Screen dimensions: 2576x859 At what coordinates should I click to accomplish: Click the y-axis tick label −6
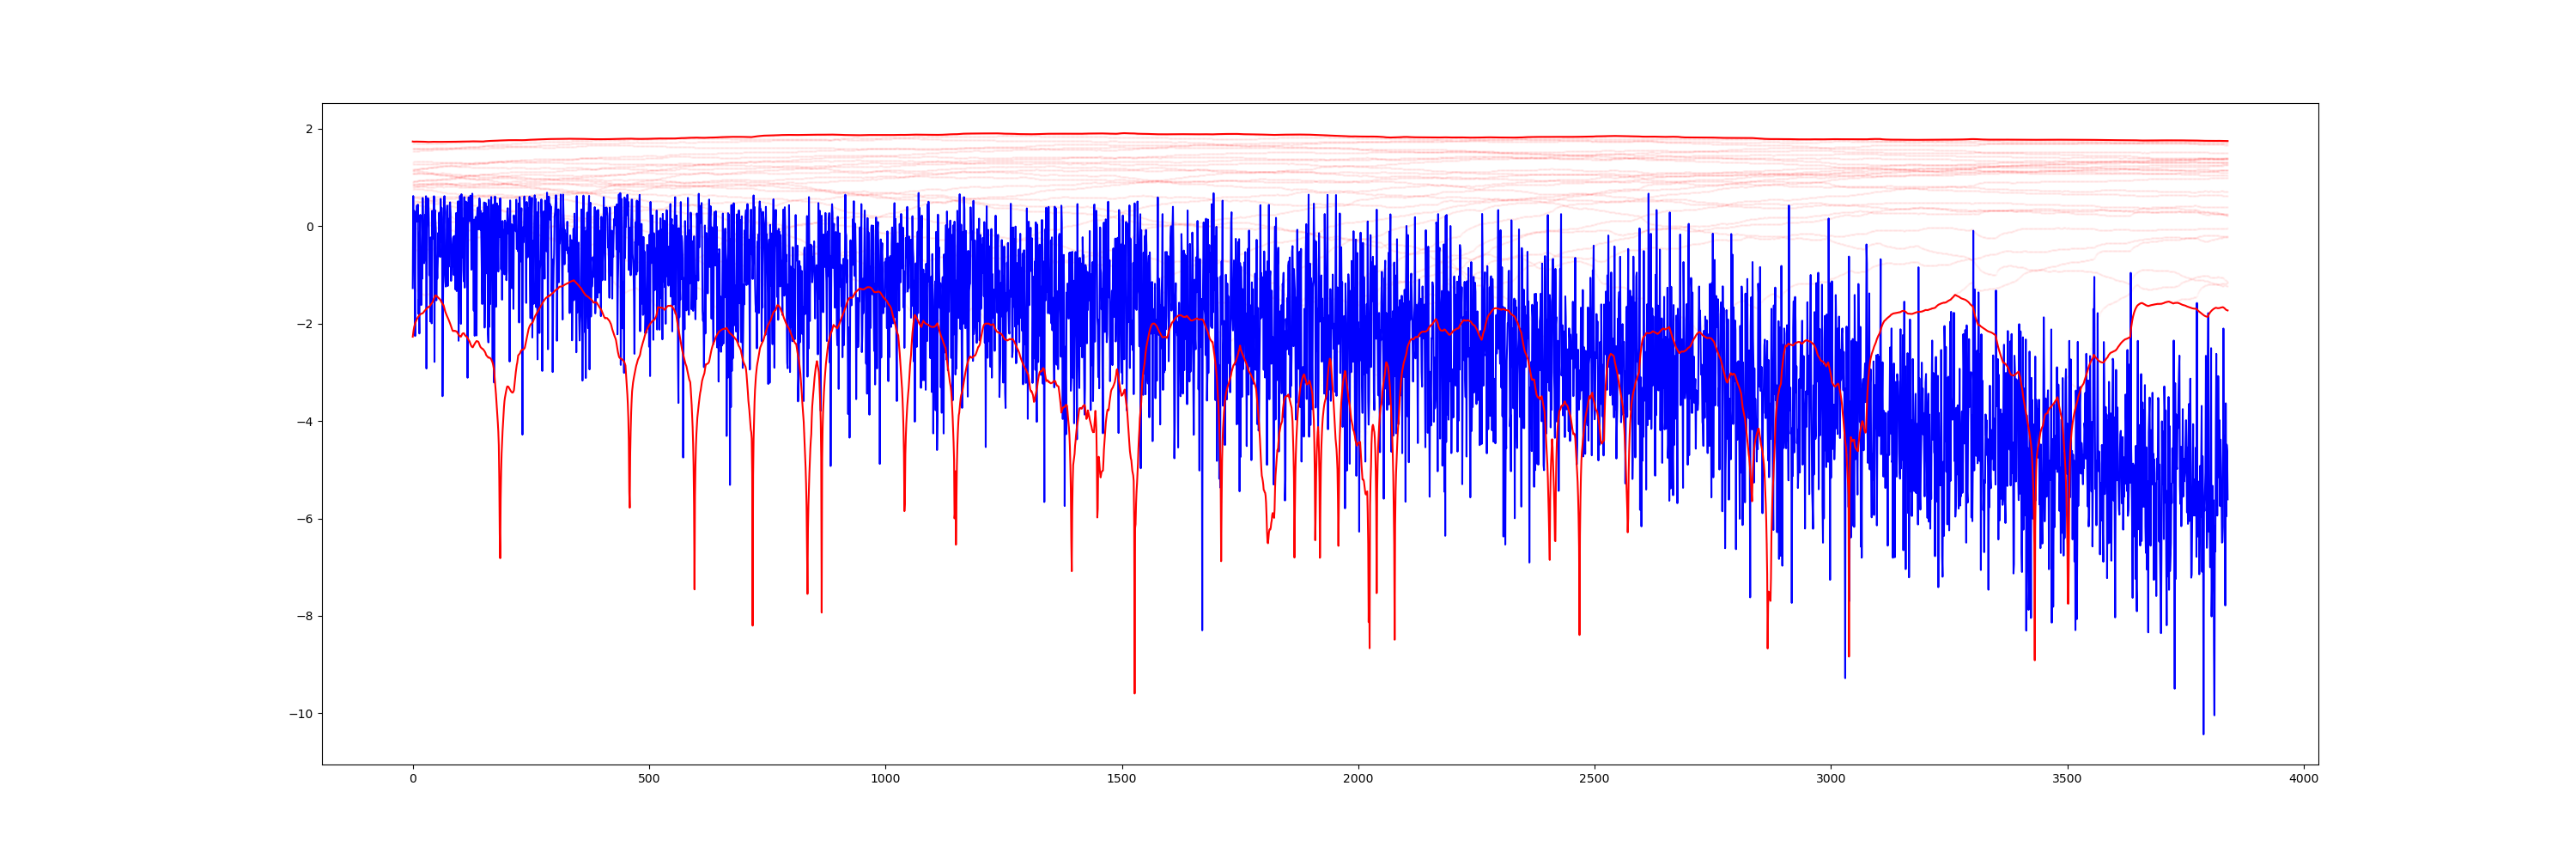305,519
